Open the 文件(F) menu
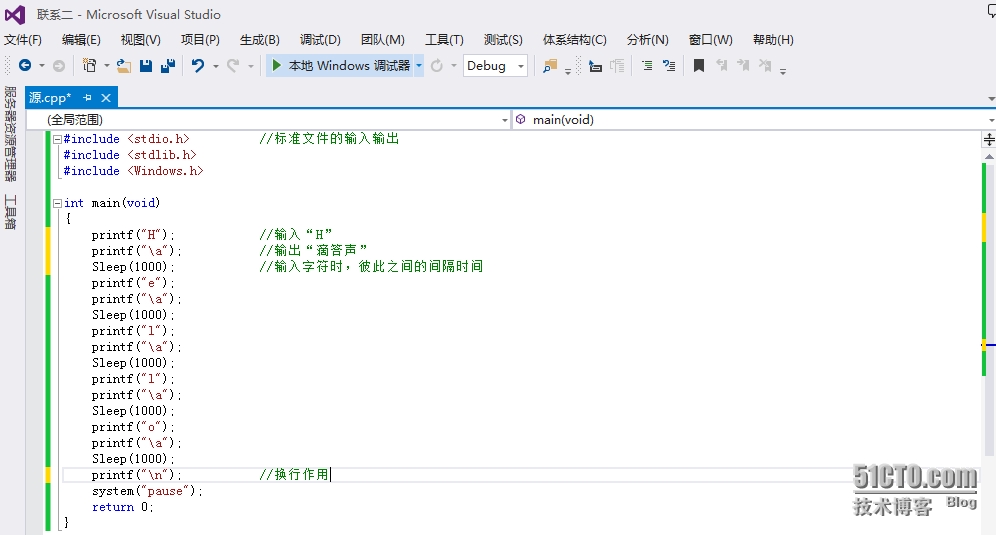This screenshot has height=535, width=996. click(x=23, y=40)
